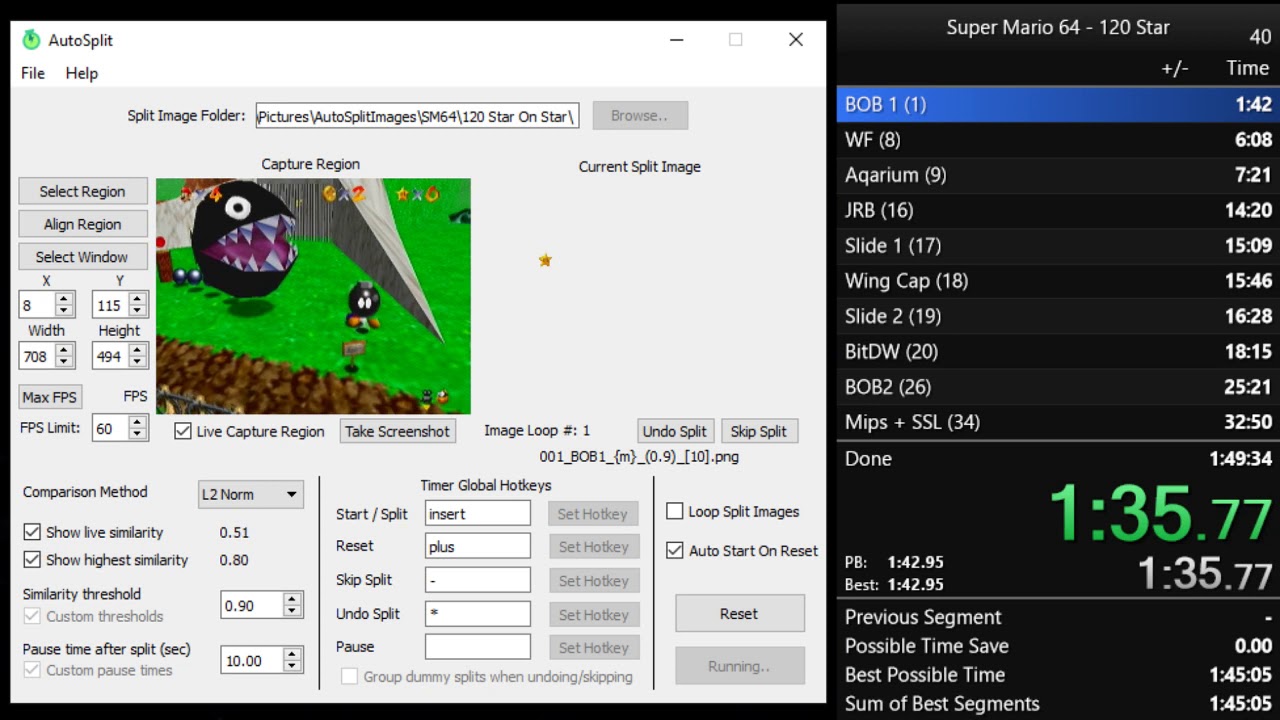Image resolution: width=1280 pixels, height=720 pixels.
Task: Click the large Reset button
Action: [740, 614]
